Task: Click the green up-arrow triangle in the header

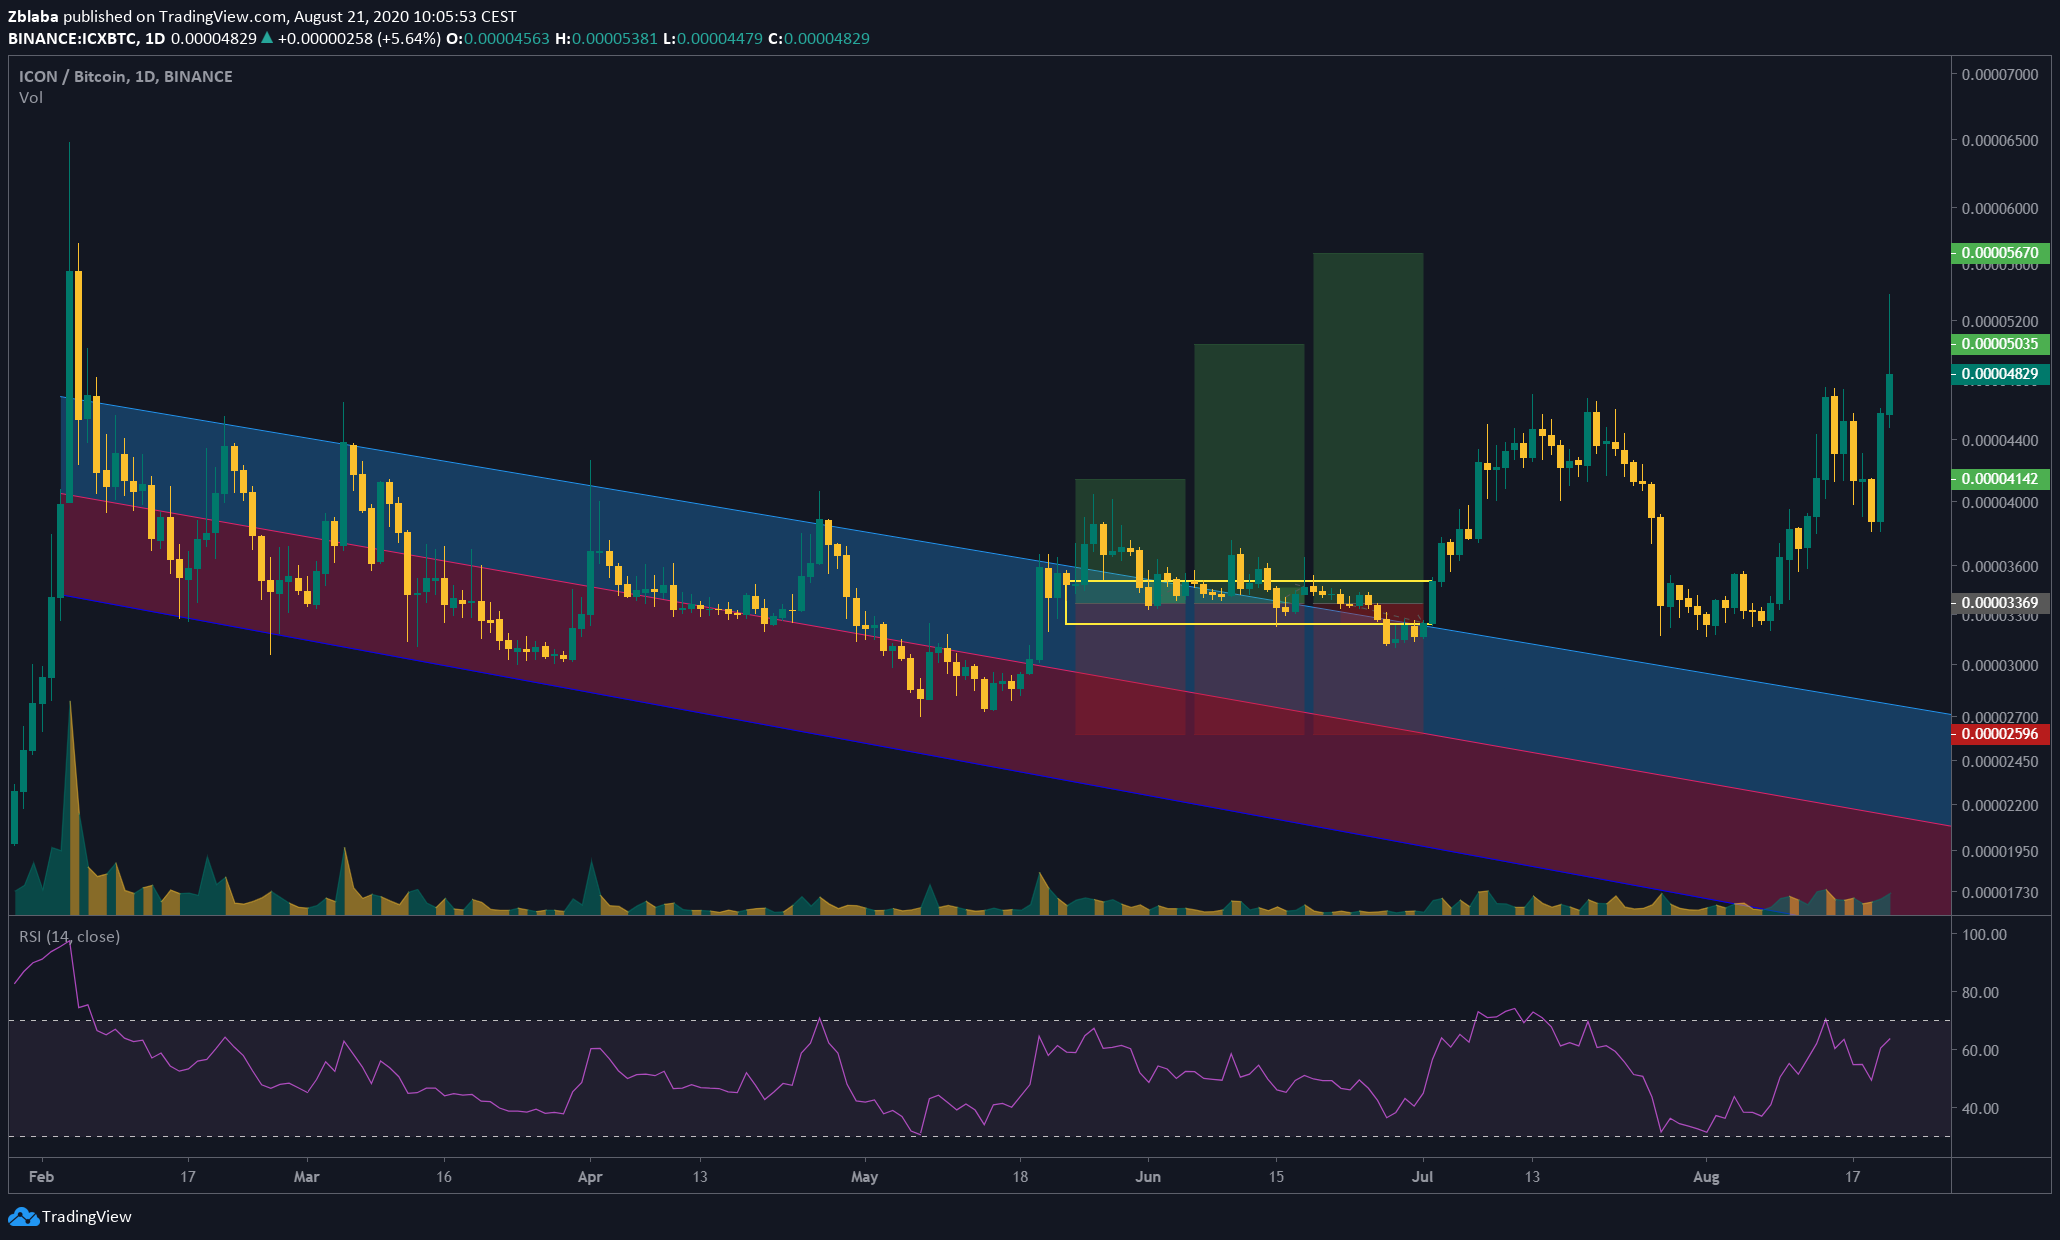Action: [x=266, y=39]
